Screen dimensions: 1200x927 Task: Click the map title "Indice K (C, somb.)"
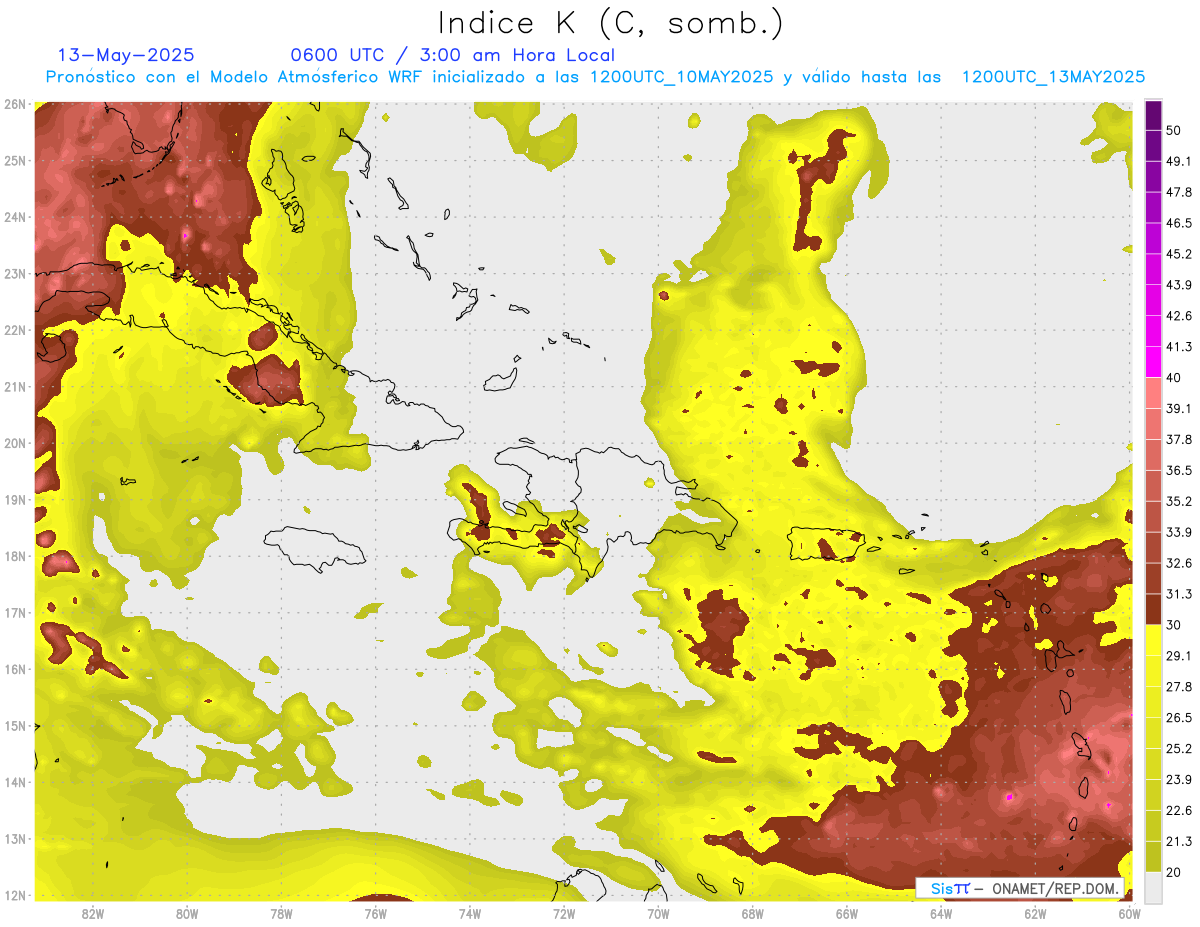(611, 23)
